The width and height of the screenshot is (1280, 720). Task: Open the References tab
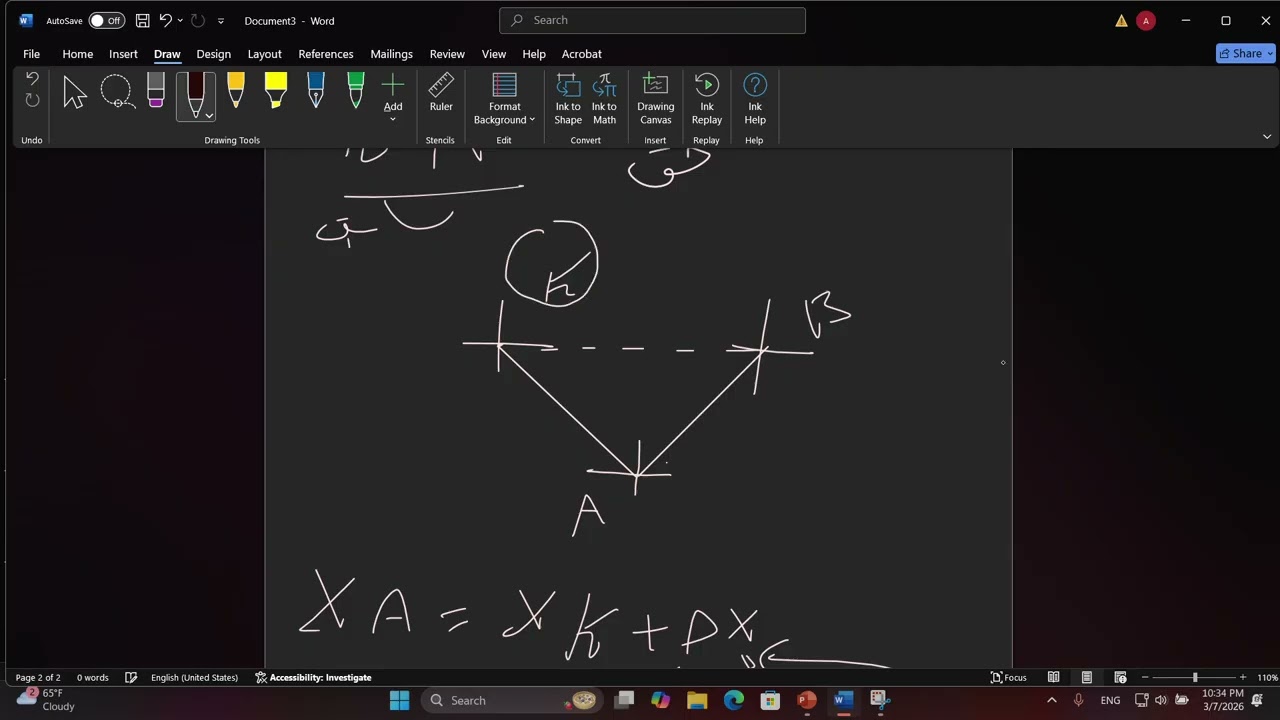pos(326,54)
